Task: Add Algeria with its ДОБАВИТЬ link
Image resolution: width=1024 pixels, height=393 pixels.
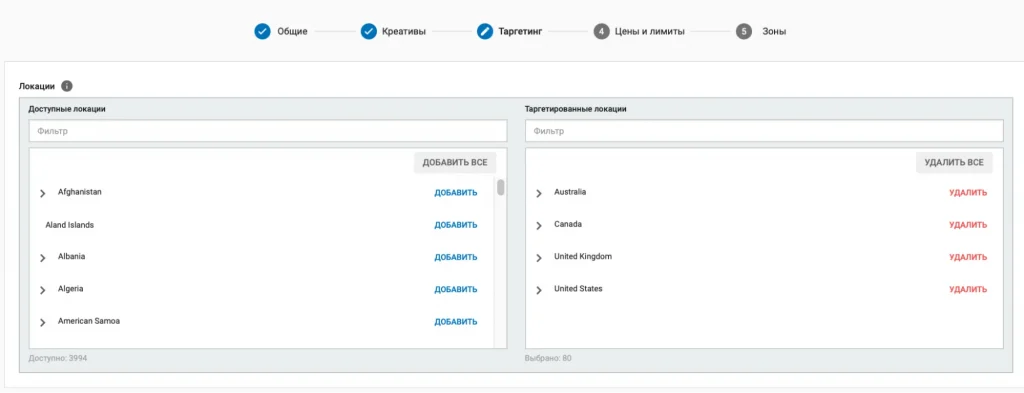Action: tap(456, 289)
